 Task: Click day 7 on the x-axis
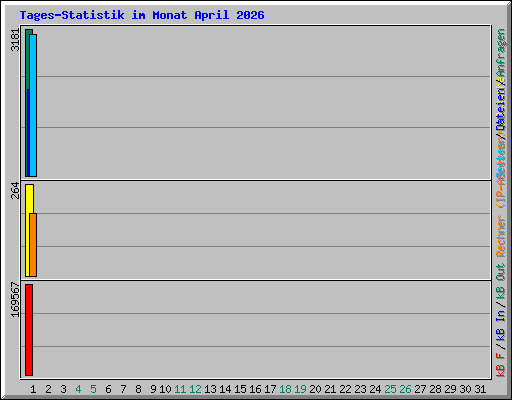(x=123, y=389)
